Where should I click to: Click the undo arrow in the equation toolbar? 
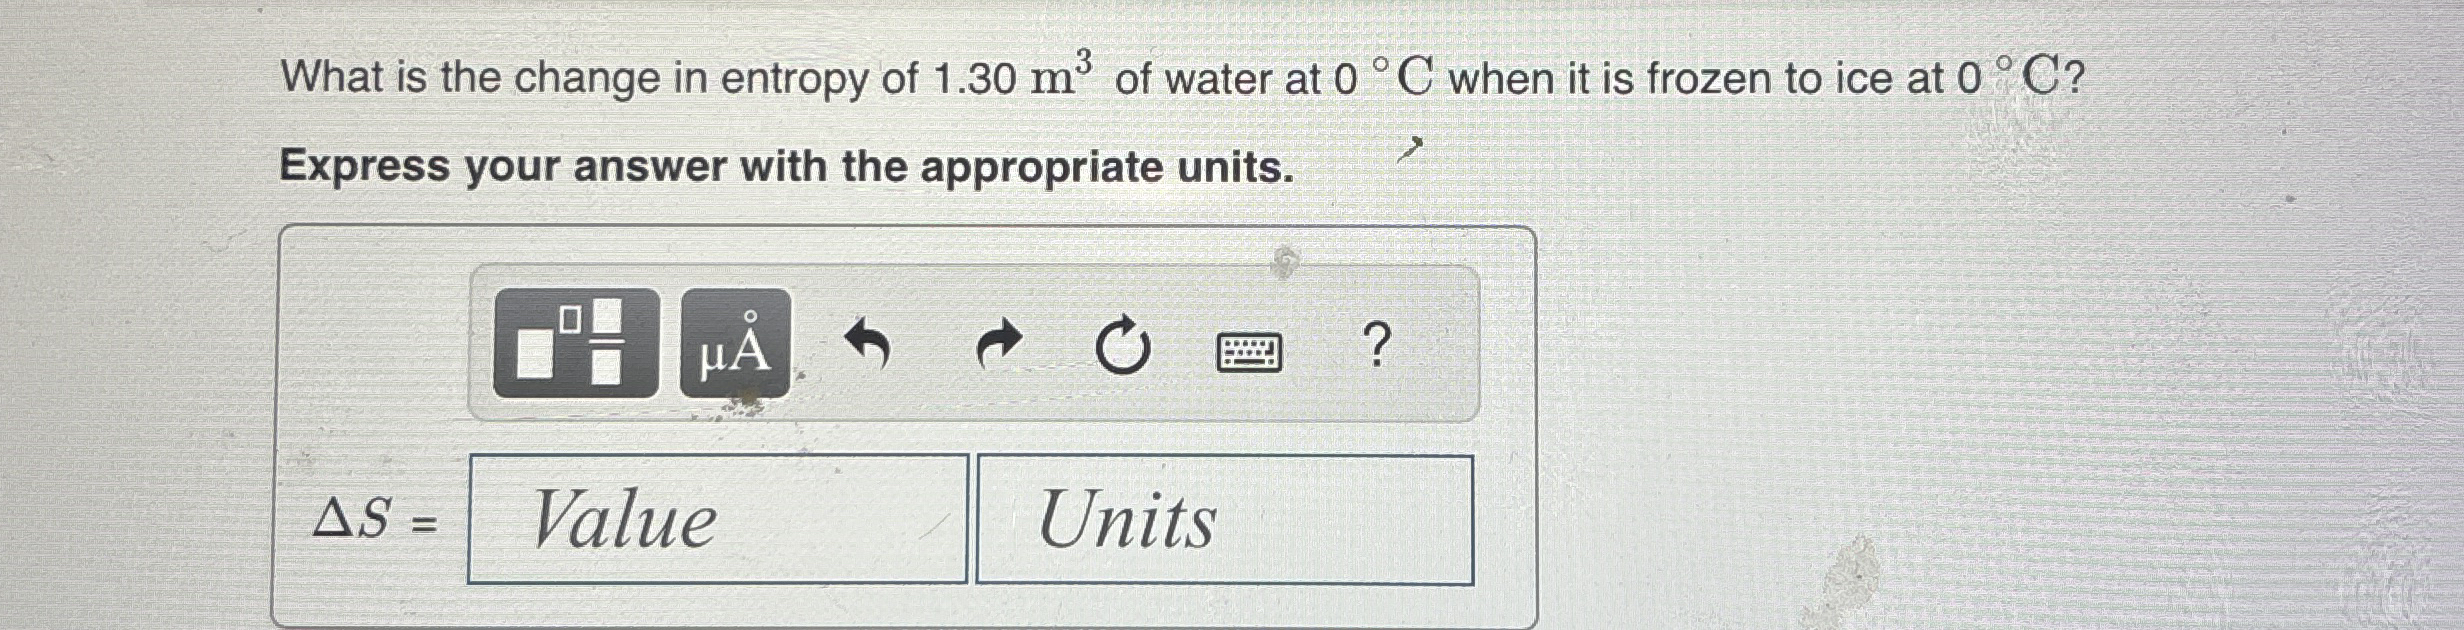870,347
